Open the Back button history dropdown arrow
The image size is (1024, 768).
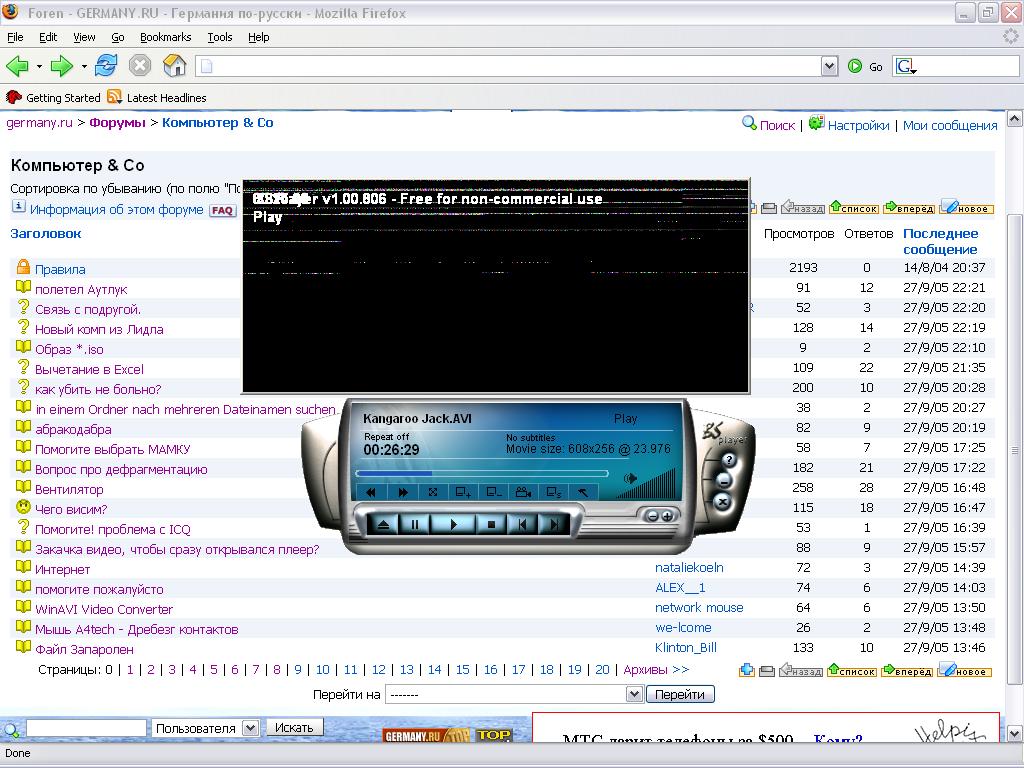click(39, 67)
